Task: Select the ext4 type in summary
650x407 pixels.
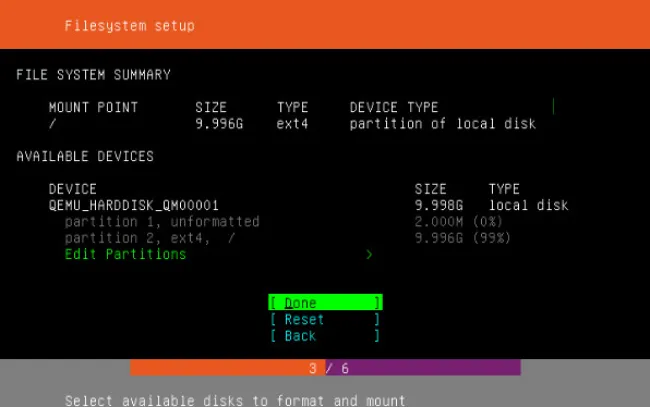Action: pos(292,124)
